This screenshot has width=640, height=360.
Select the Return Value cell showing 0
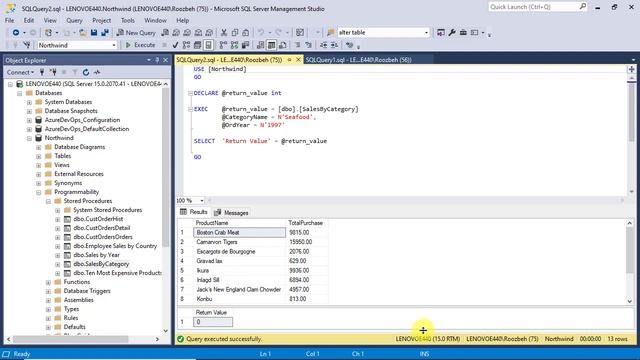(213, 322)
